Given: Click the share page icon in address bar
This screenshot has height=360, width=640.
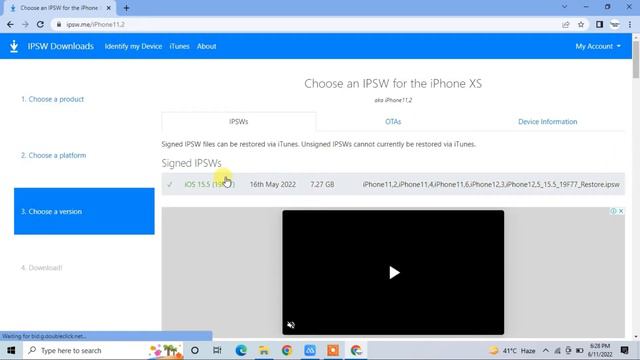Looking at the screenshot, I should (x=566, y=24).
